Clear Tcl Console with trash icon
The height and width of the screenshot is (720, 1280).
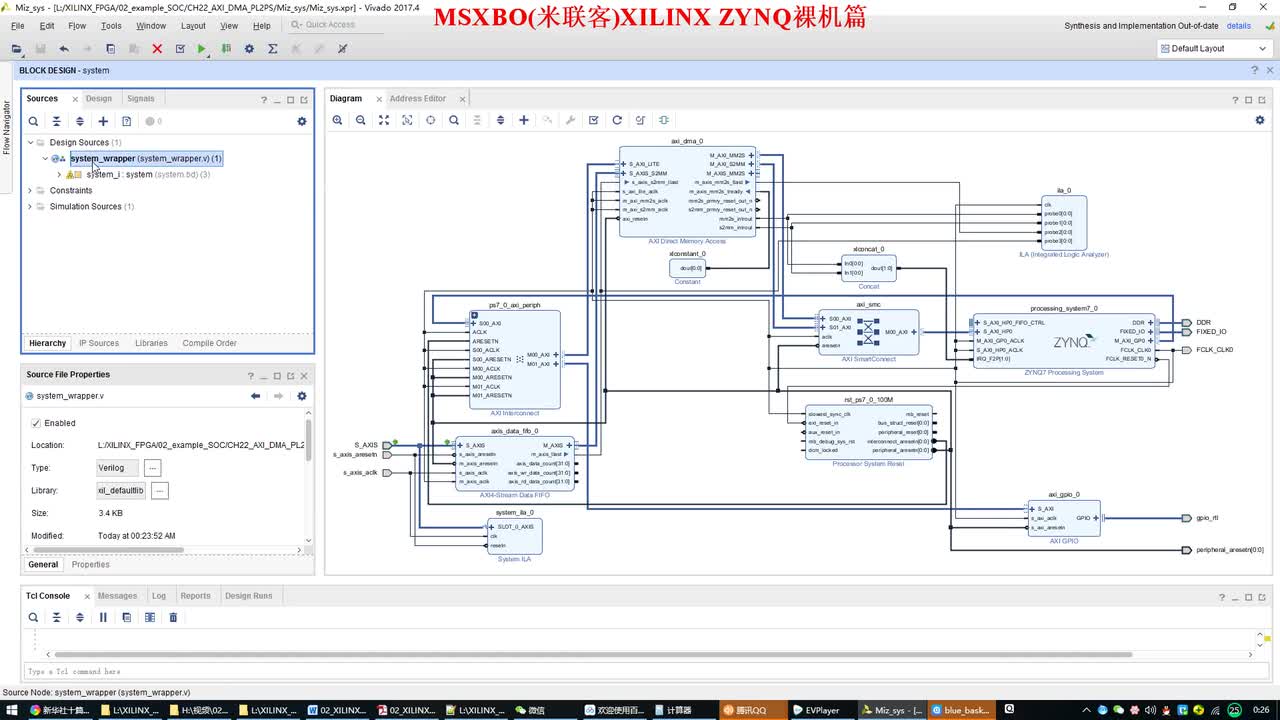coord(173,617)
